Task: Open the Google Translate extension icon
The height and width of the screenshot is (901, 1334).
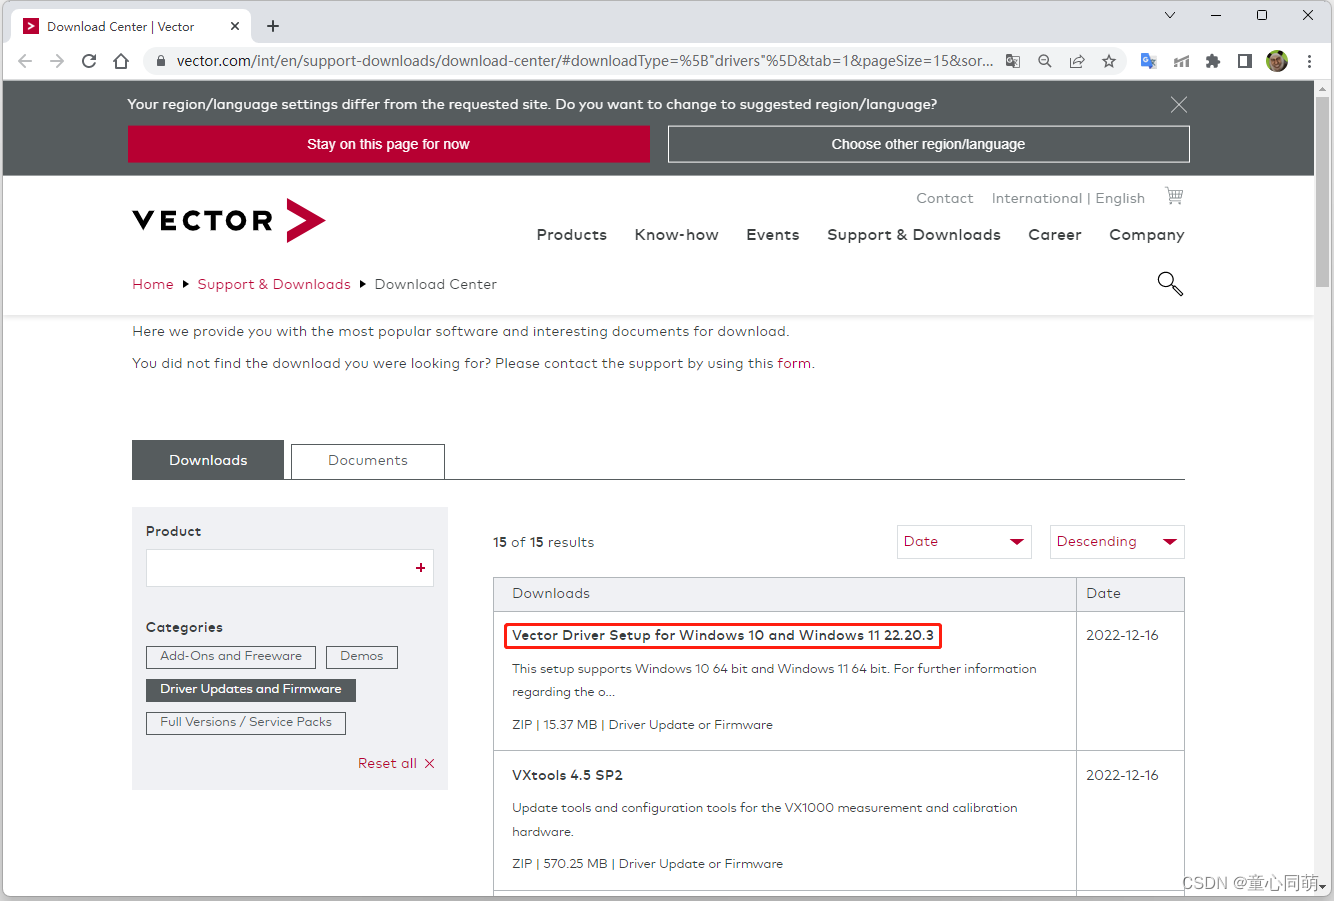Action: pos(1148,61)
